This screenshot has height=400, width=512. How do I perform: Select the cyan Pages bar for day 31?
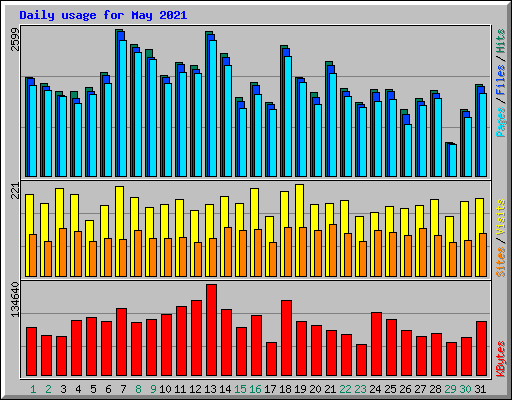point(483,135)
